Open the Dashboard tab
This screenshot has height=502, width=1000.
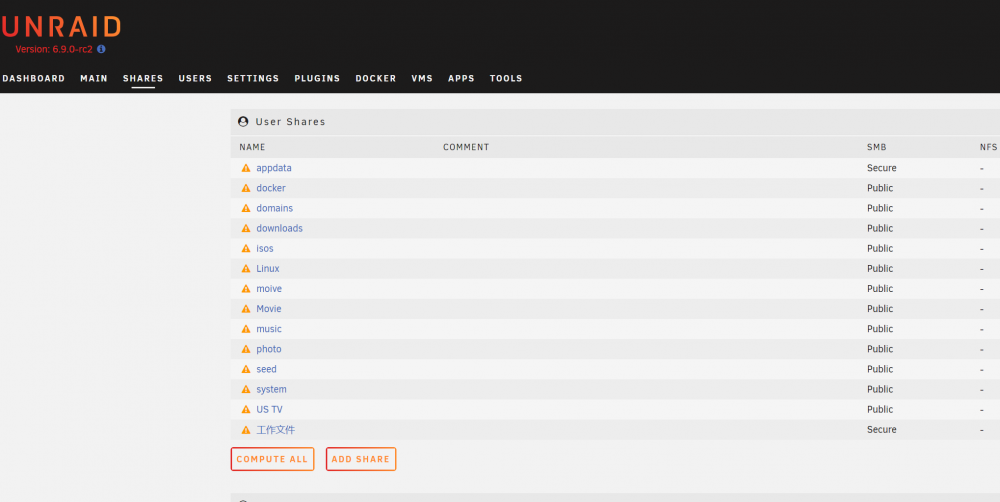coord(34,78)
